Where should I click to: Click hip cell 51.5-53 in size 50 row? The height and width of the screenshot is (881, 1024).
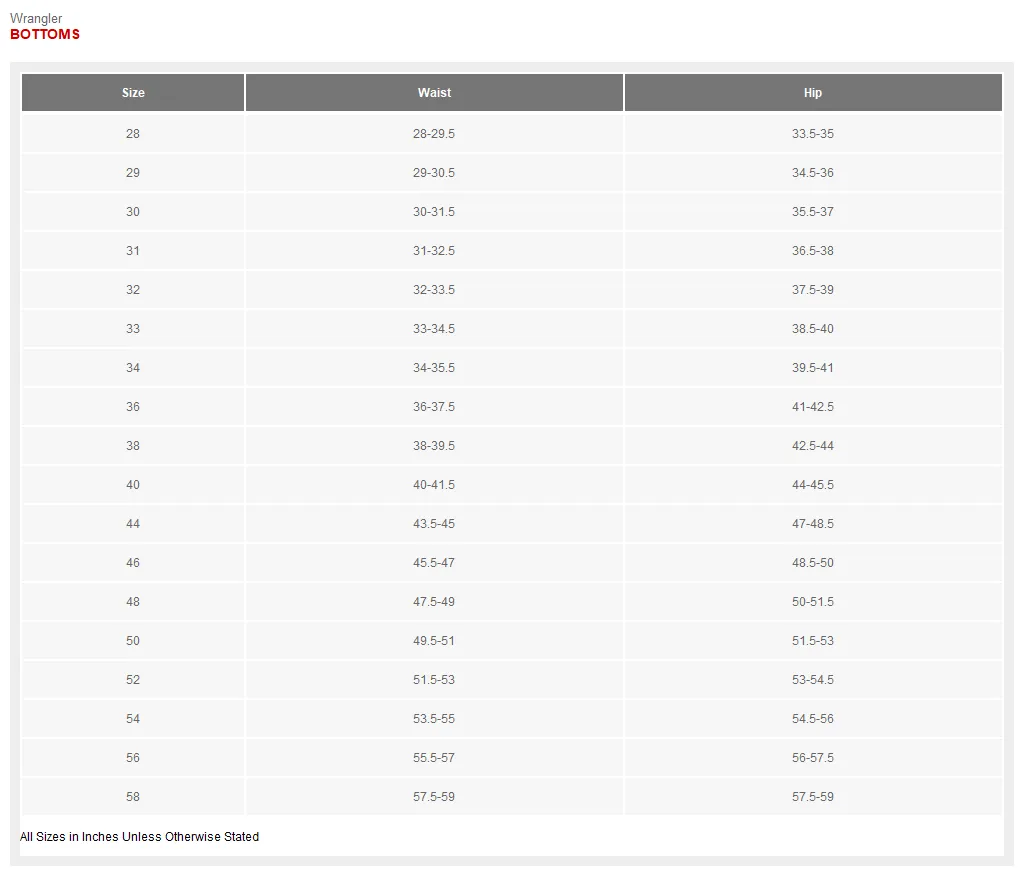click(813, 641)
